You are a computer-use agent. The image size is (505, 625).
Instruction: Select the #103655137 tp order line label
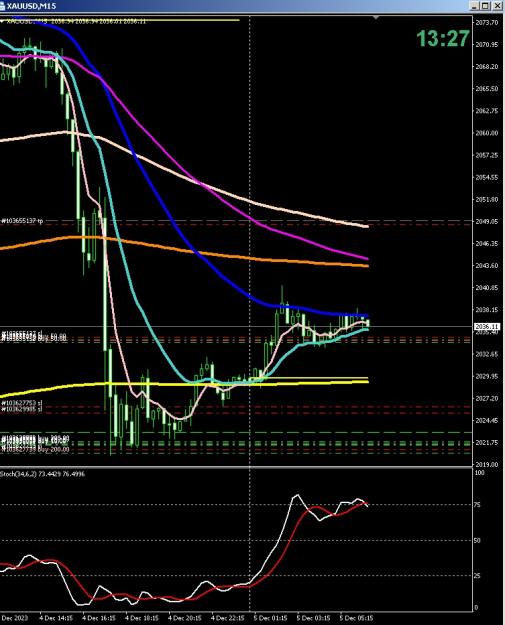22,220
